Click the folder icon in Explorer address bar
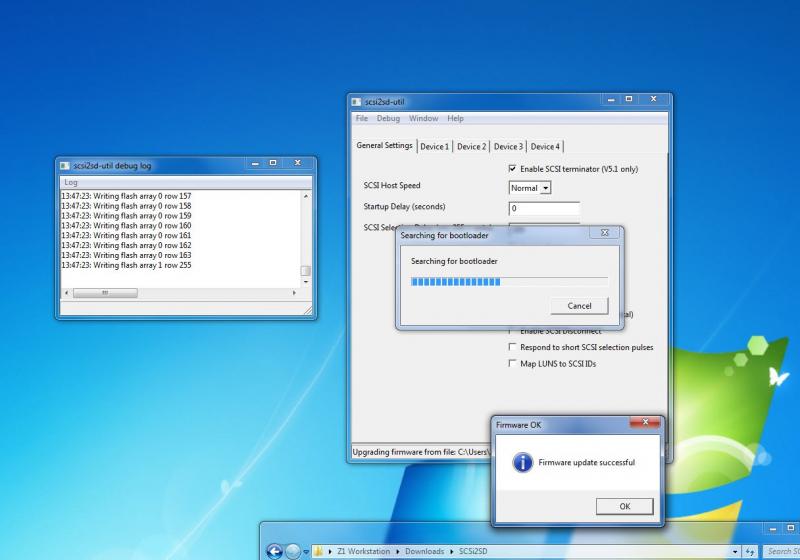The width and height of the screenshot is (800, 560). point(319,551)
